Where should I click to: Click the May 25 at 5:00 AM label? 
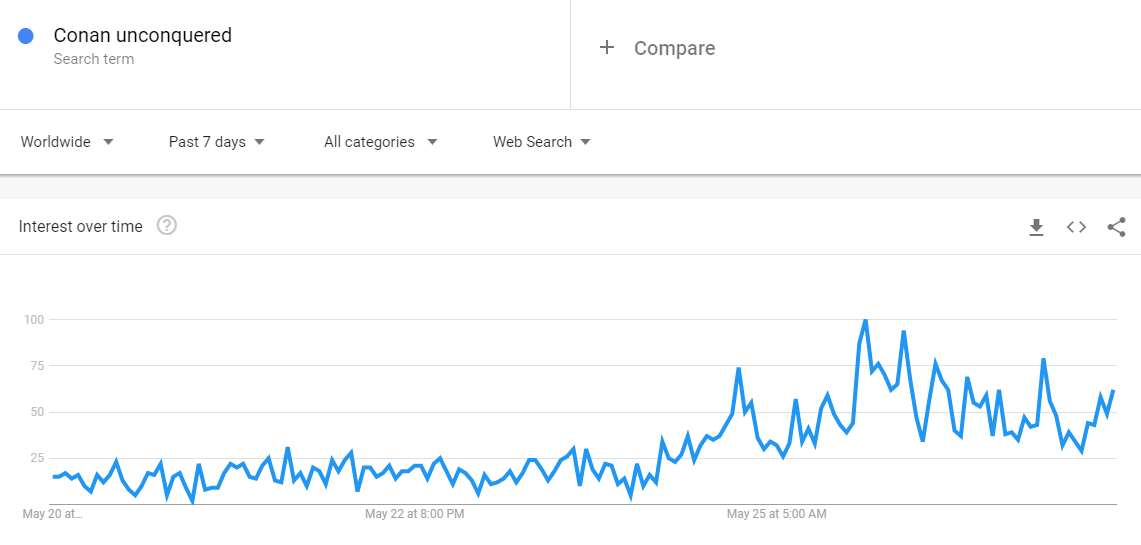point(776,514)
